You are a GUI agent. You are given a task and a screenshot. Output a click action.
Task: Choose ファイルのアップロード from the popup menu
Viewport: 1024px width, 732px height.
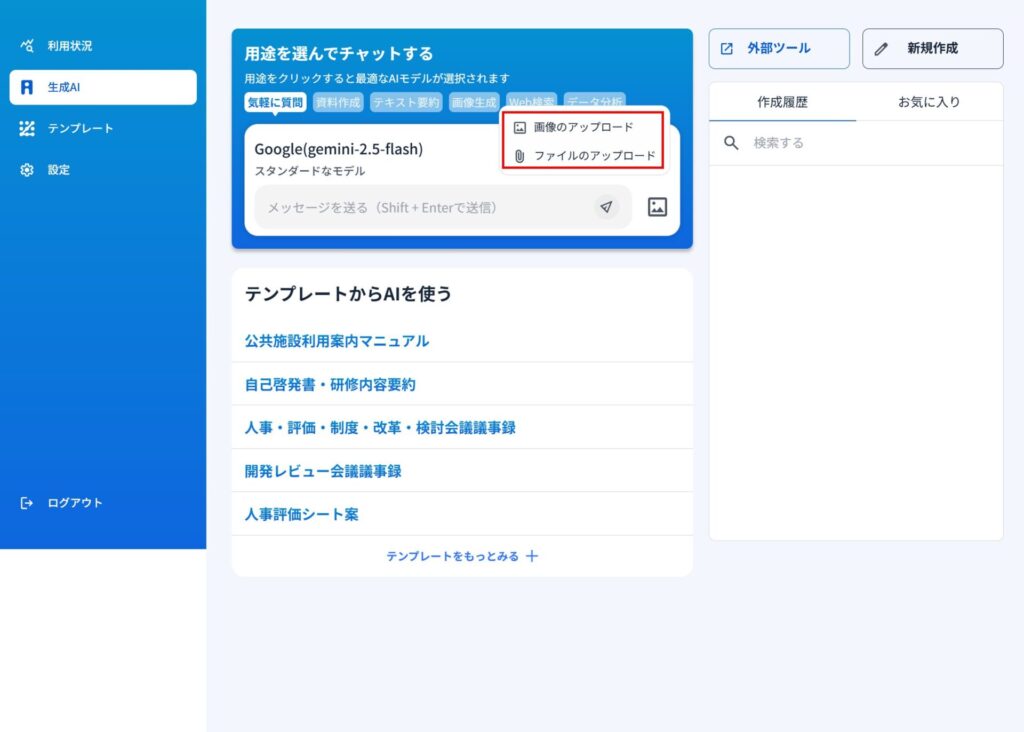(x=593, y=156)
